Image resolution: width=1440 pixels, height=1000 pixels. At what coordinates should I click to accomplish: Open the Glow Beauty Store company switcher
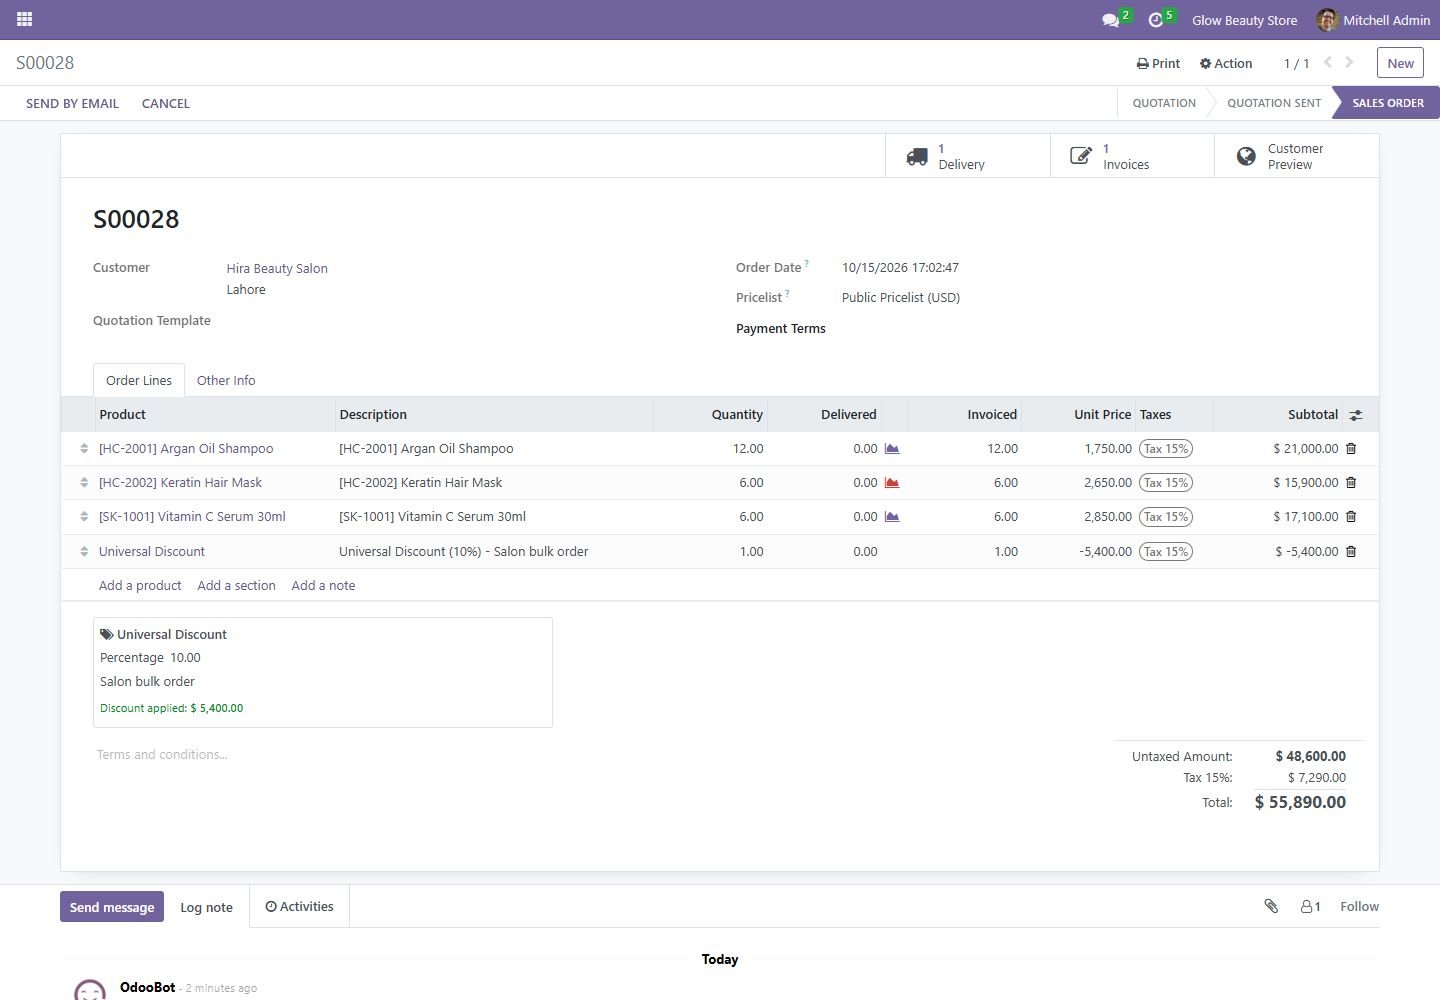(x=1244, y=20)
